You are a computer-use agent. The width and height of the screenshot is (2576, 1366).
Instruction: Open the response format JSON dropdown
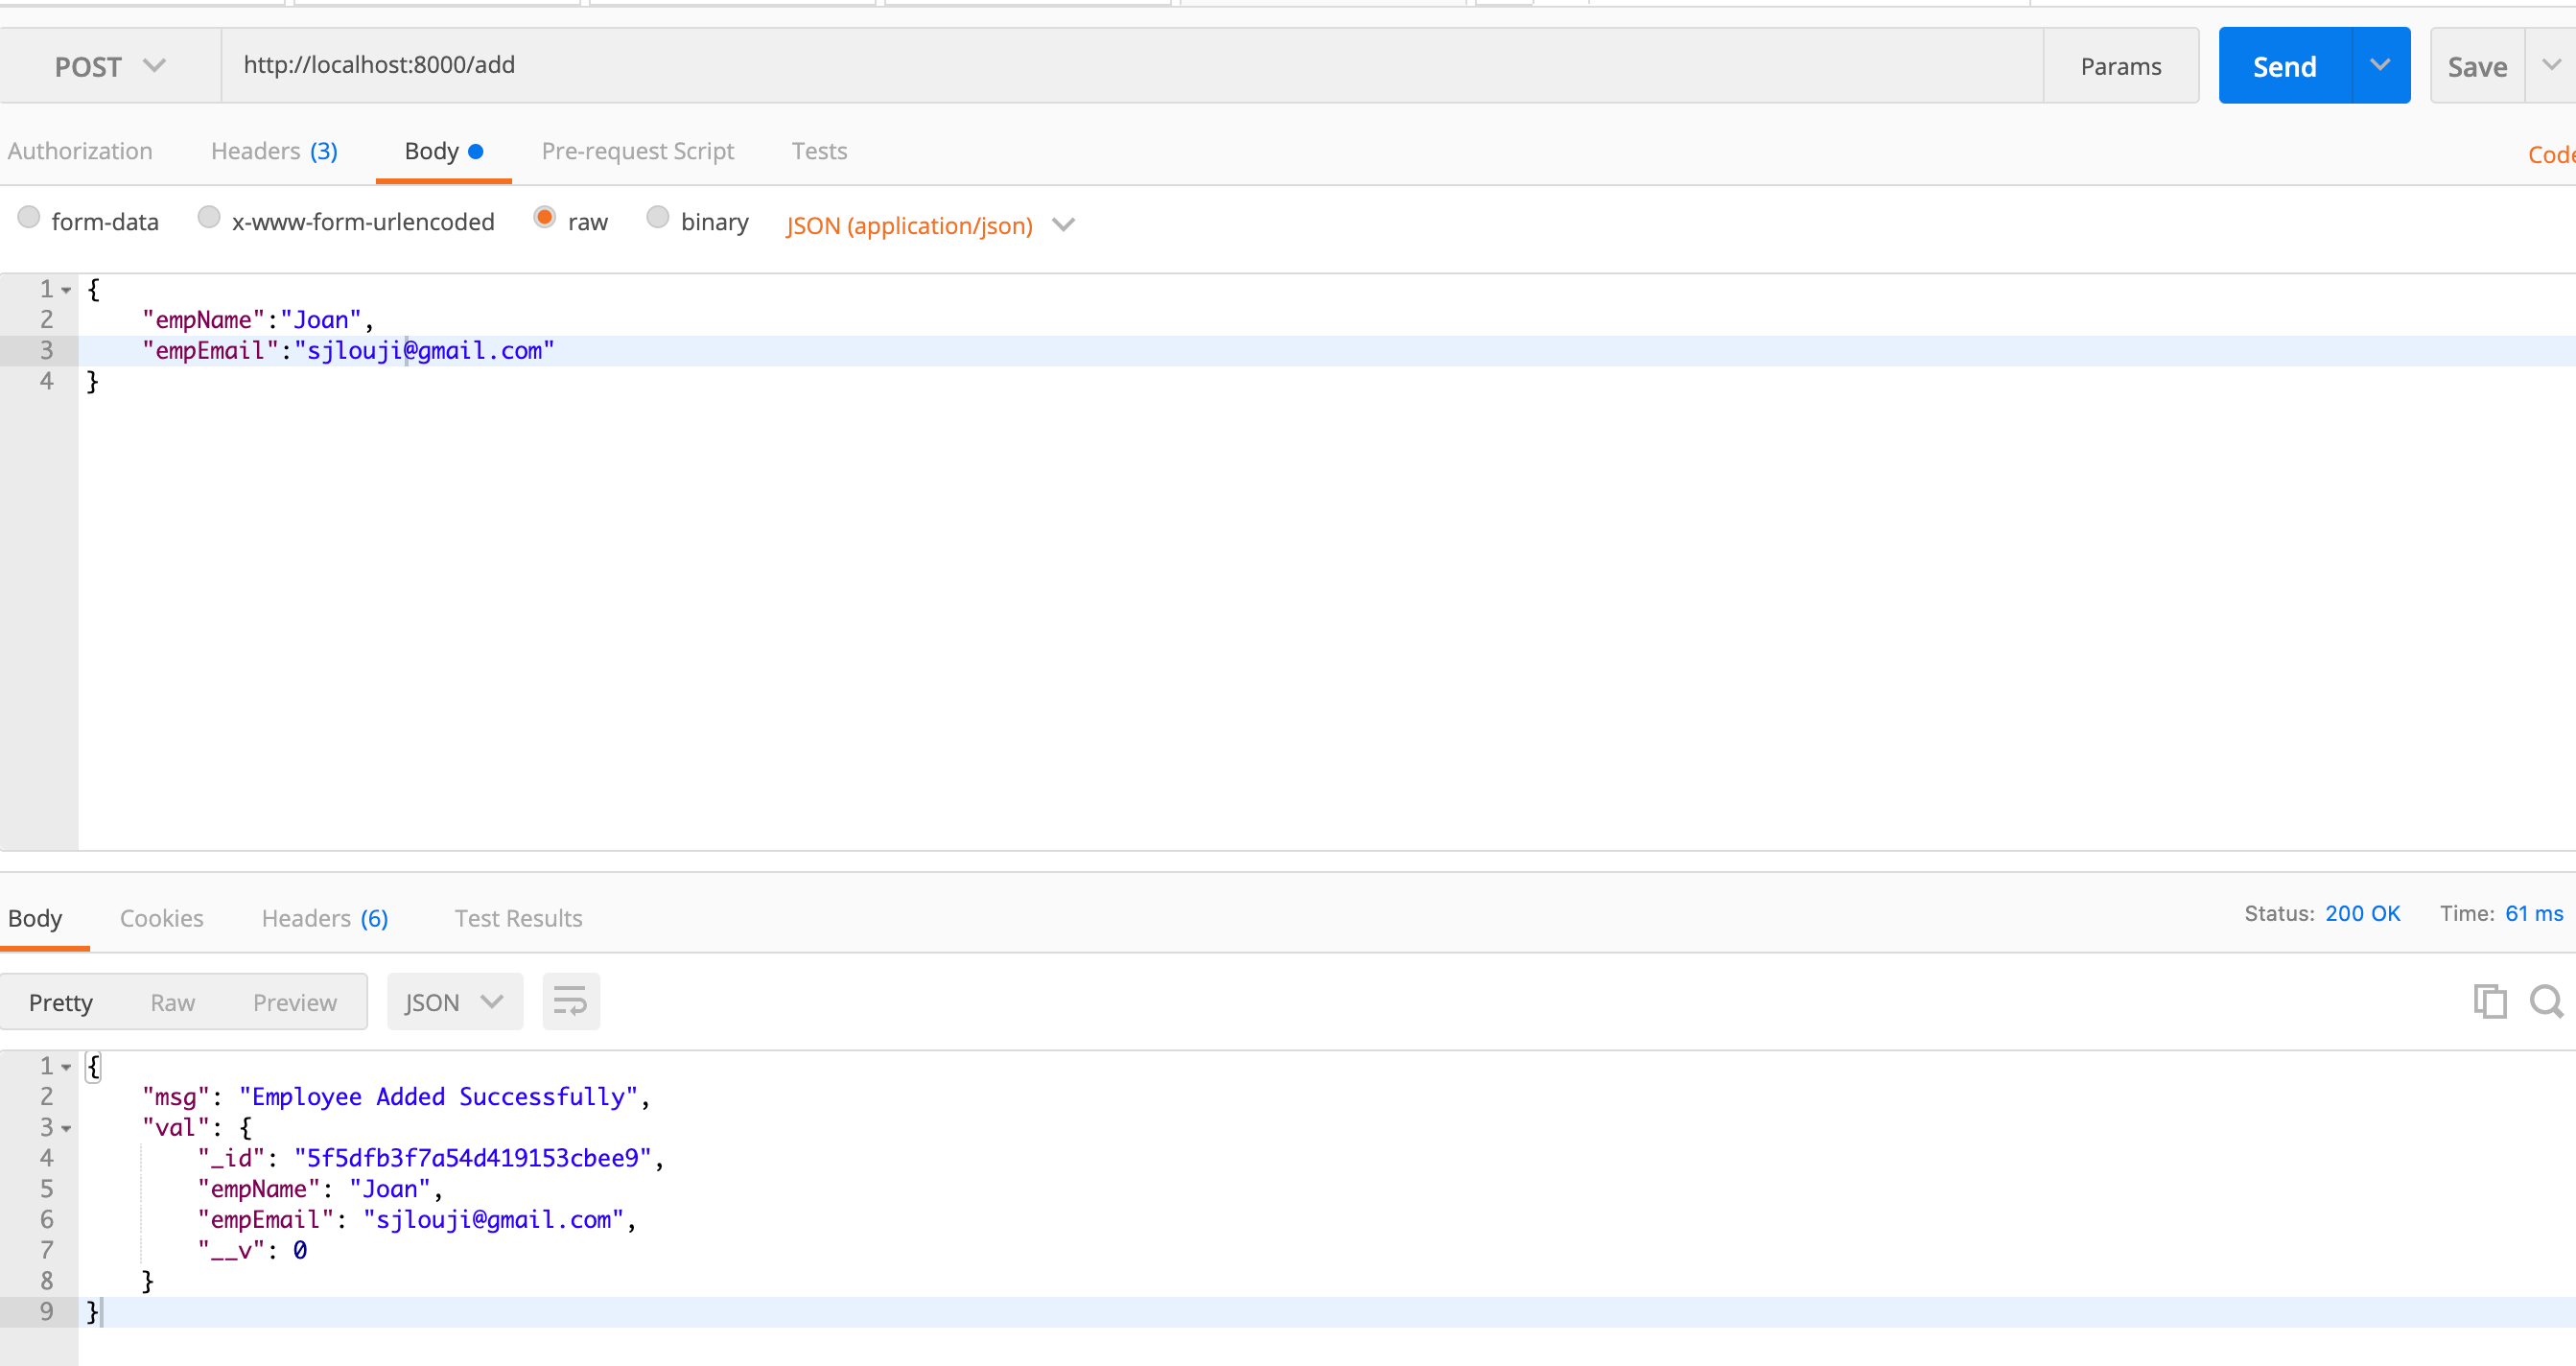point(455,1001)
